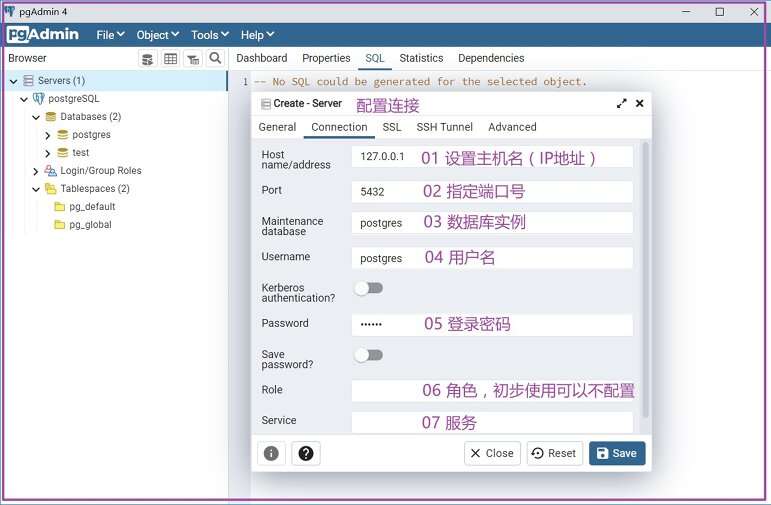Image resolution: width=771 pixels, height=505 pixels.
Task: Click the Reset button
Action: (554, 453)
